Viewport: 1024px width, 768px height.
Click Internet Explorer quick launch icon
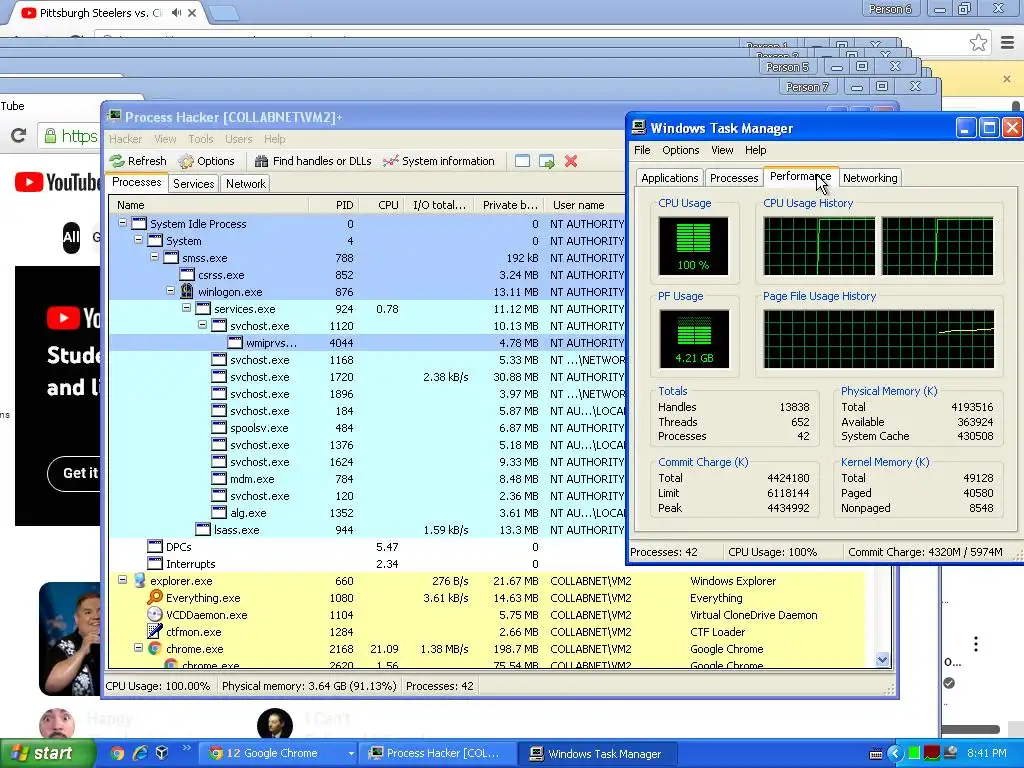(140, 753)
